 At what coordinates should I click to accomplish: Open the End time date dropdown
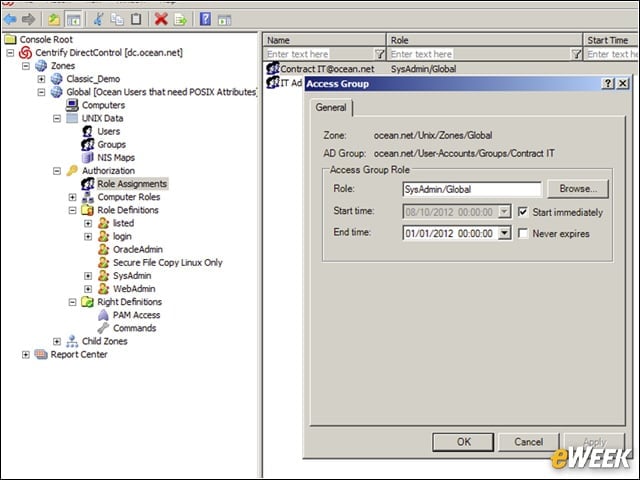(x=504, y=233)
